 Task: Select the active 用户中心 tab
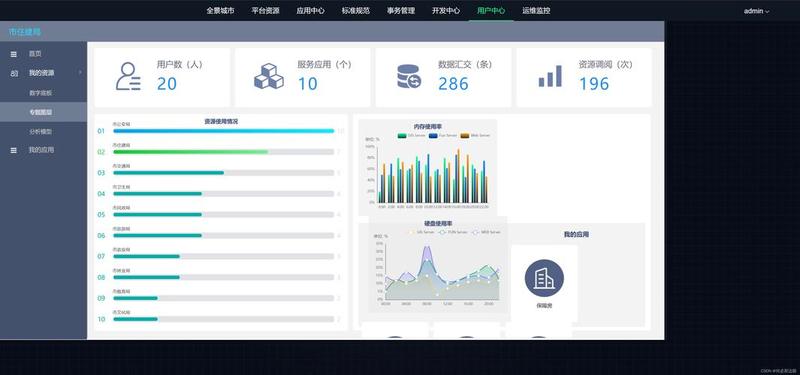491,10
